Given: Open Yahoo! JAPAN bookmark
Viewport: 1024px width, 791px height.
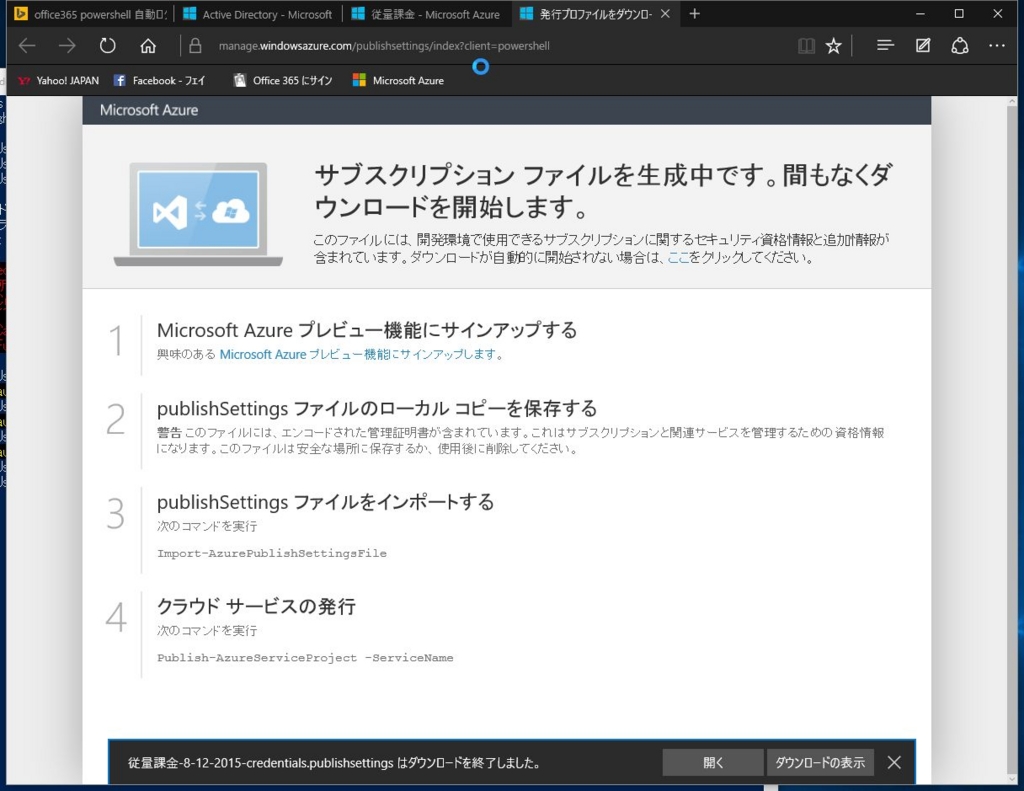Looking at the screenshot, I should coord(58,80).
